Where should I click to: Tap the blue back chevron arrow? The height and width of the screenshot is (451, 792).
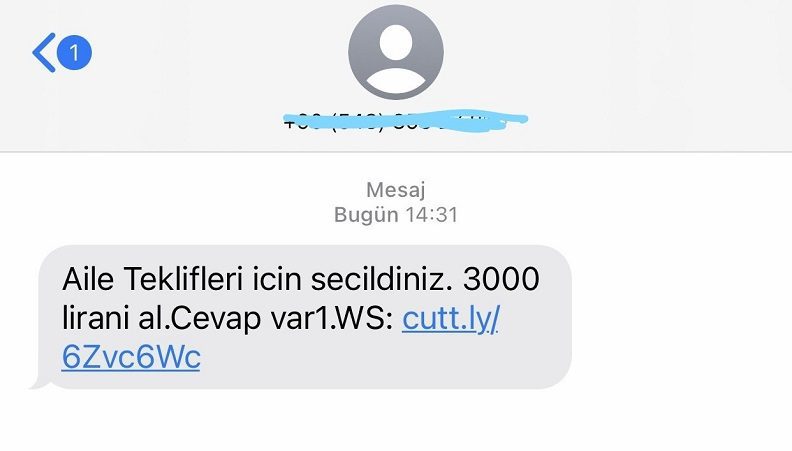[44, 53]
